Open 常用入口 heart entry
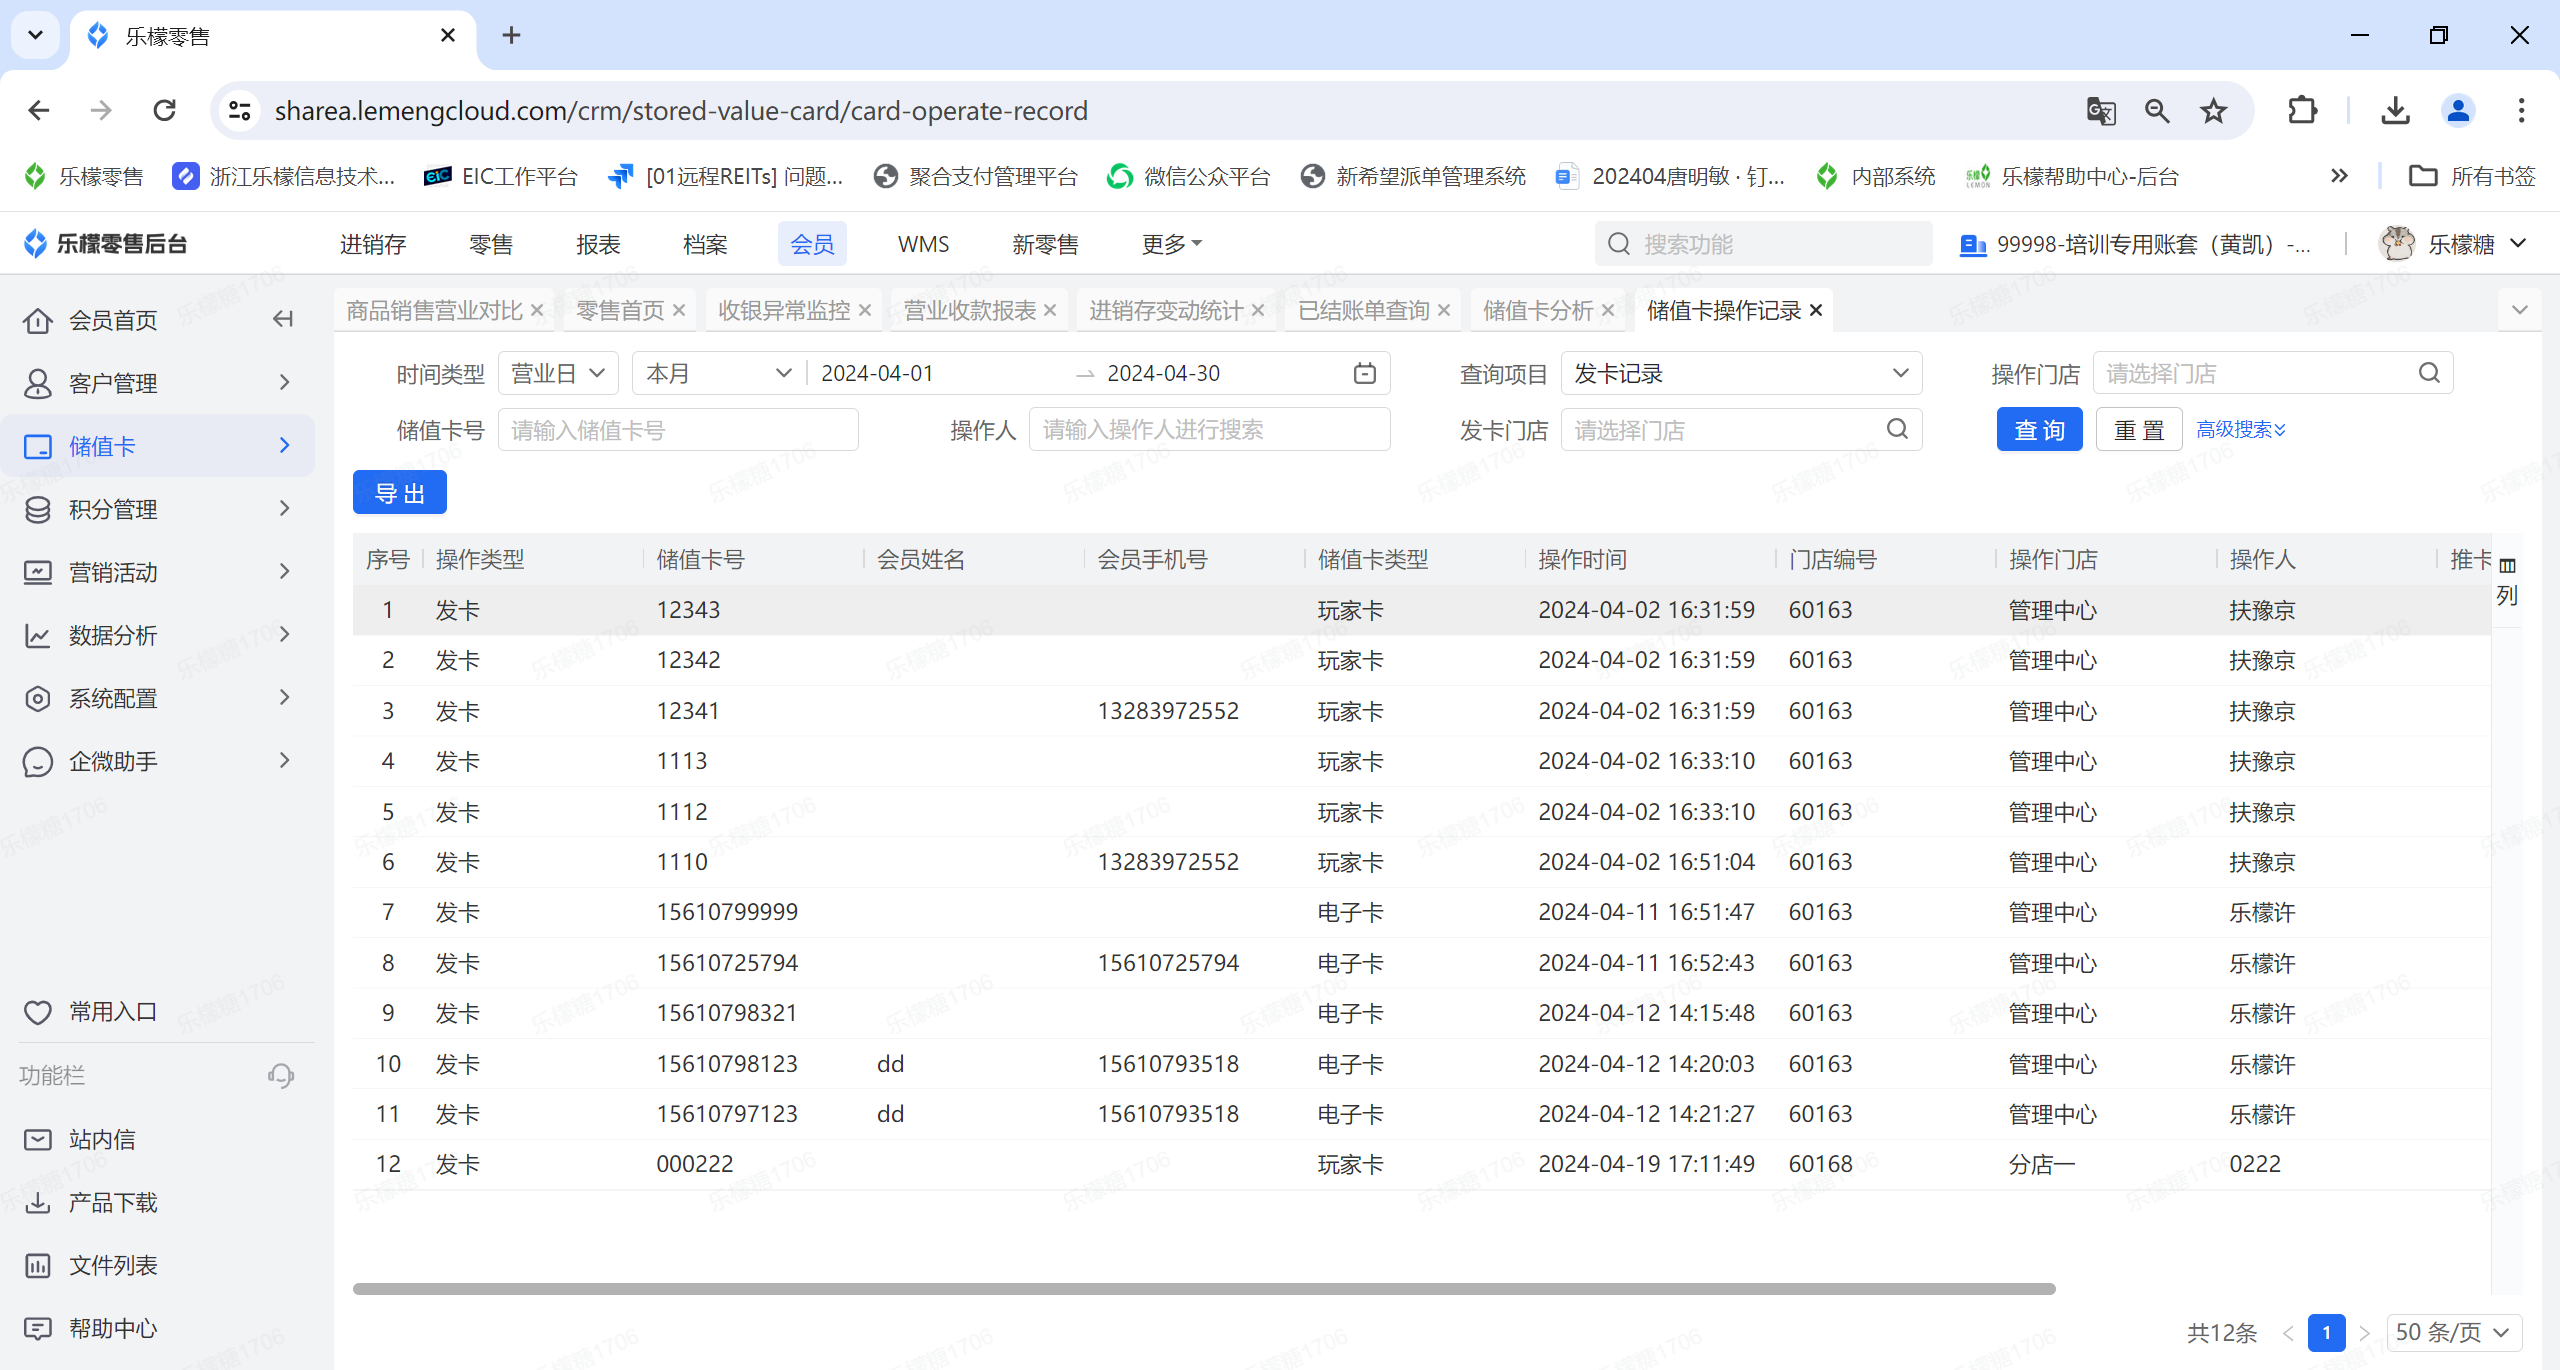The width and height of the screenshot is (2560, 1370). pyautogui.click(x=90, y=1012)
